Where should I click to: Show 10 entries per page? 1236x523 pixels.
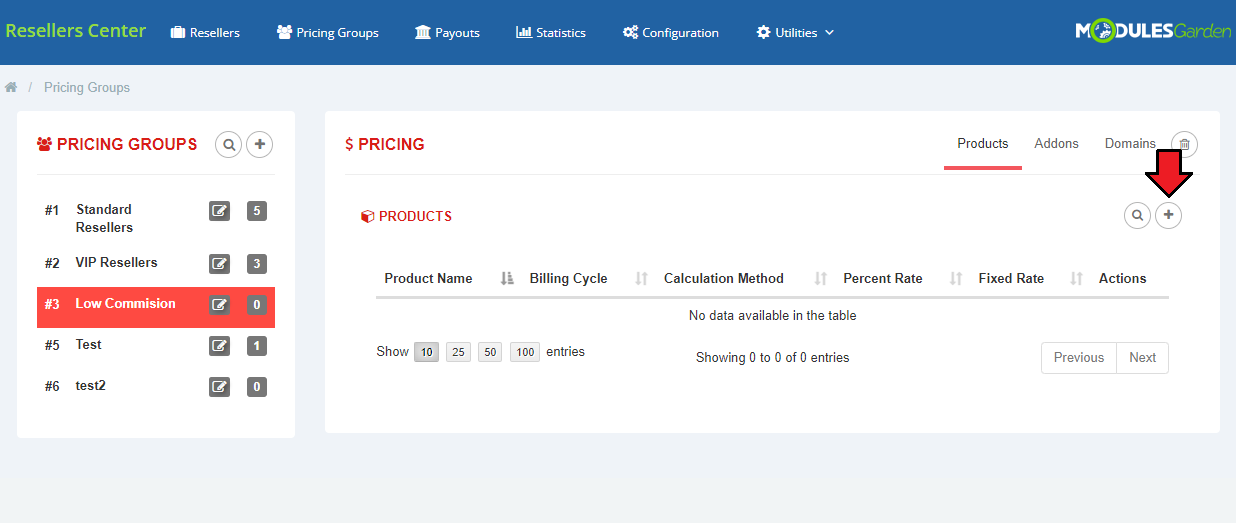[x=427, y=352]
